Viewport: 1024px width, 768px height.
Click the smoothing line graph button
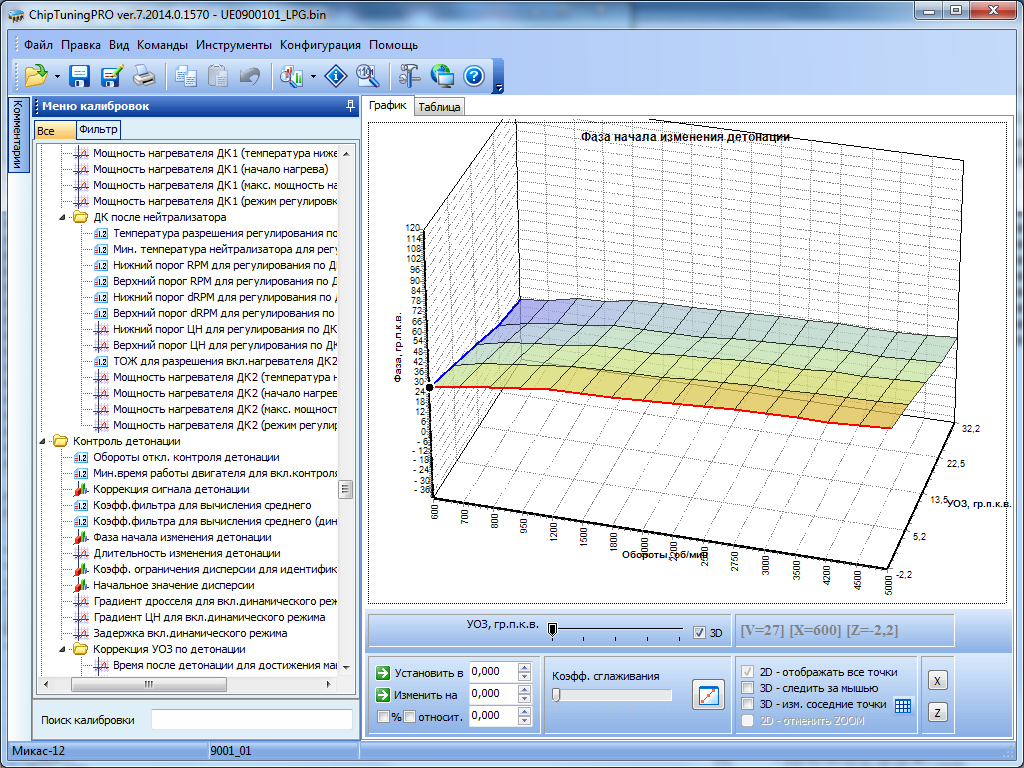708,695
